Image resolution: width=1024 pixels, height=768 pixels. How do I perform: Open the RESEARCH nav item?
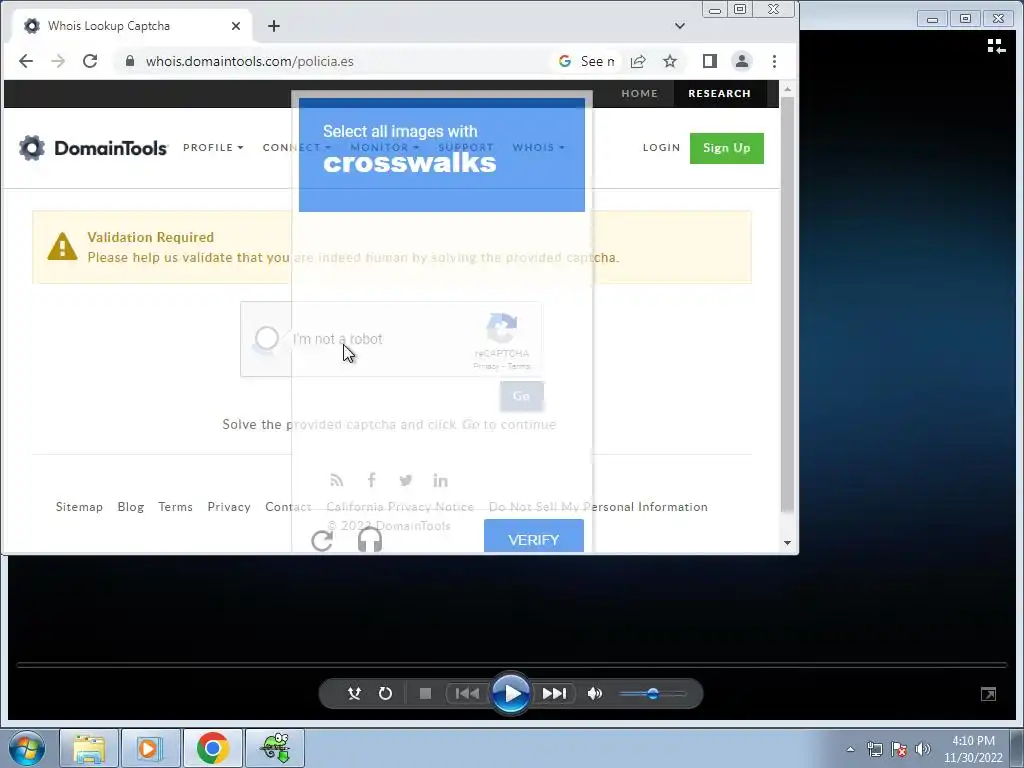point(719,93)
